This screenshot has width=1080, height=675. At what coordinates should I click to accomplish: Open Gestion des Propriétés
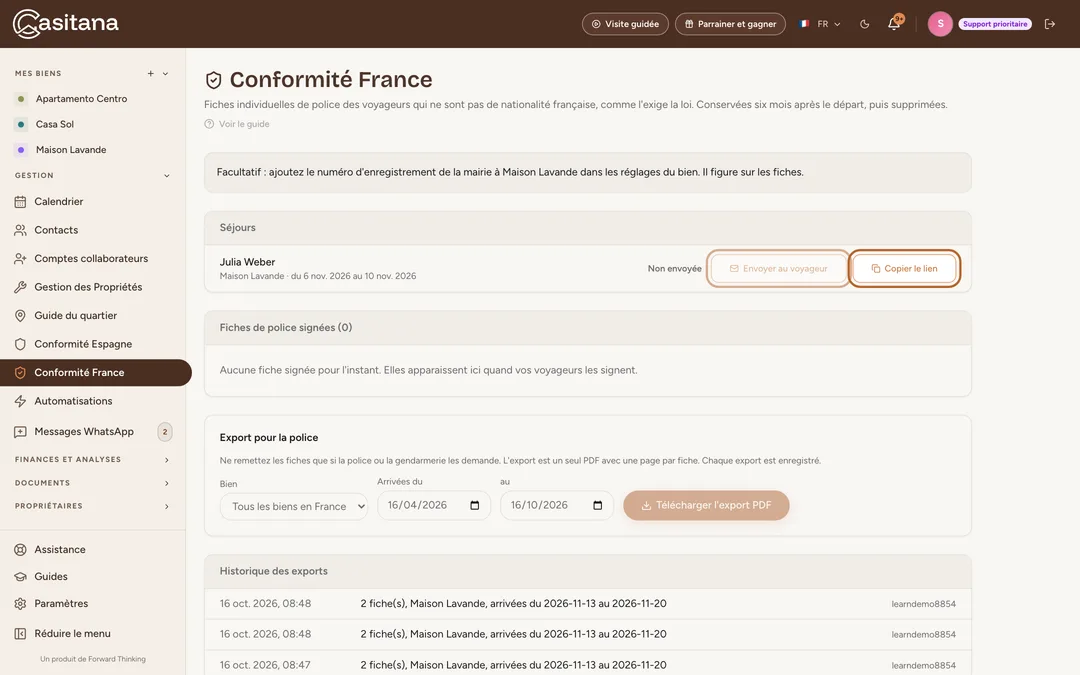93,287
